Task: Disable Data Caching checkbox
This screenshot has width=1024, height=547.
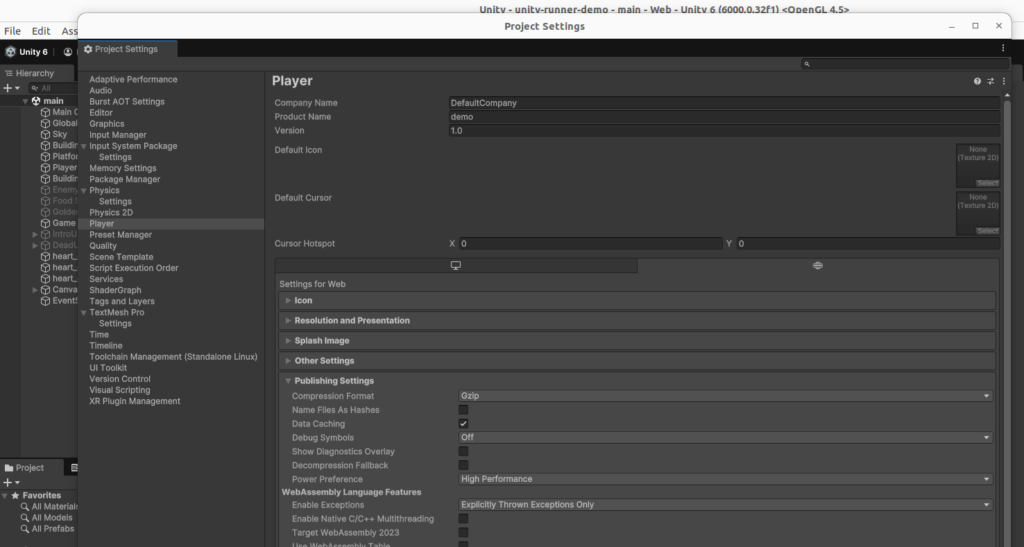Action: click(x=463, y=424)
